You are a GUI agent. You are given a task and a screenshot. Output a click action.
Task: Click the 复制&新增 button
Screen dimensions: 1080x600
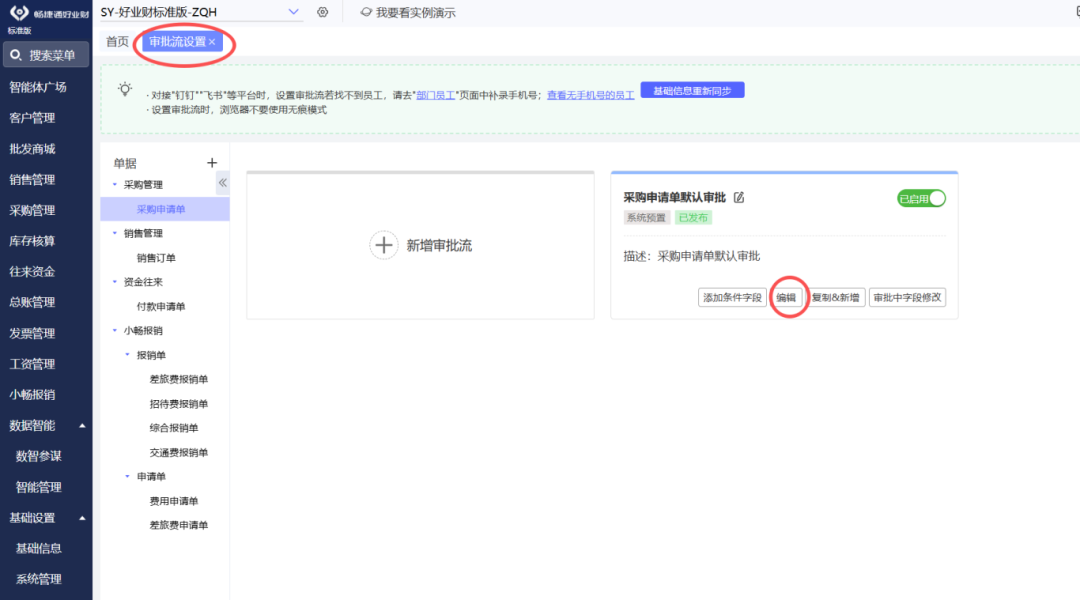[836, 298]
